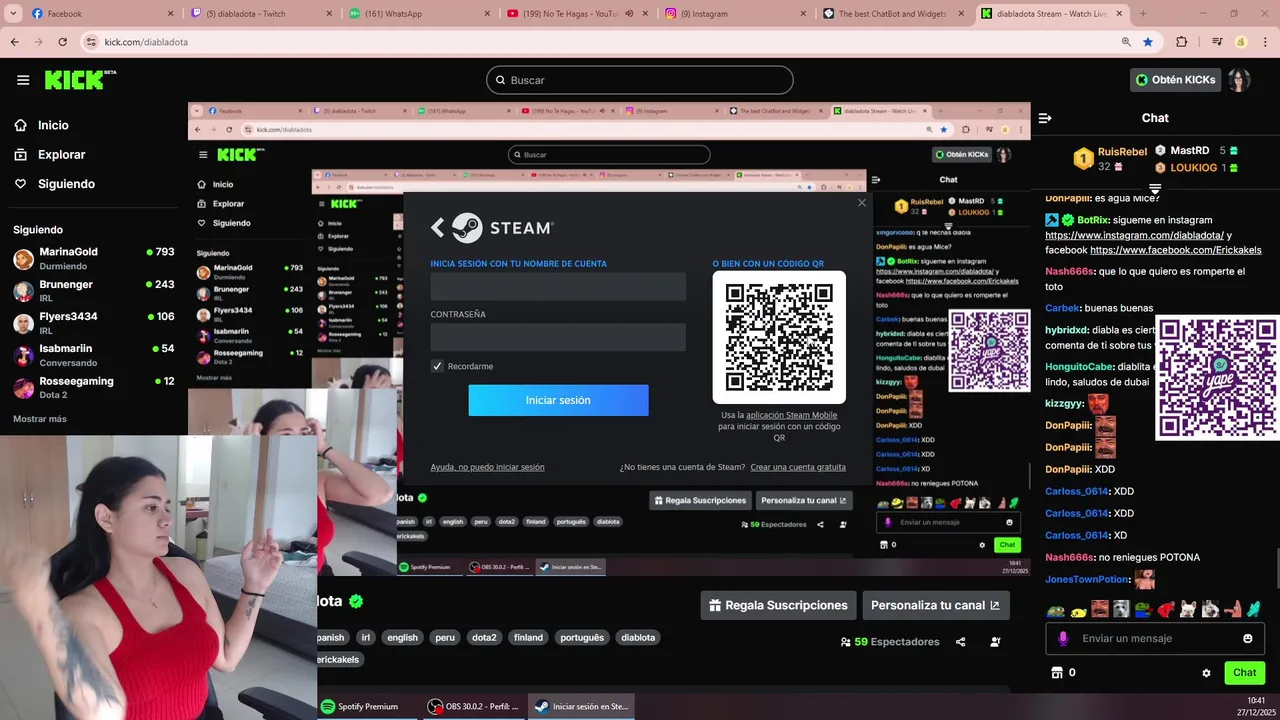Viewport: 1280px width, 720px height.
Task: Open your profile avatar in Kick header
Action: tap(1239, 80)
